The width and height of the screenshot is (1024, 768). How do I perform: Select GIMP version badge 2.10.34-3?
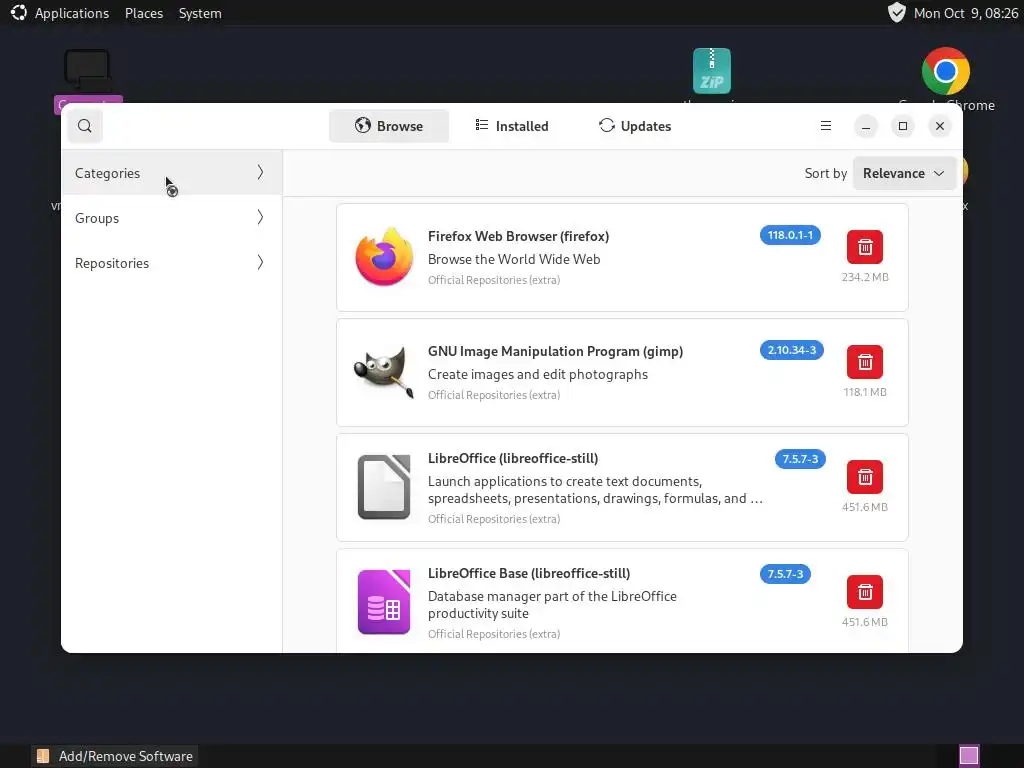click(x=792, y=350)
